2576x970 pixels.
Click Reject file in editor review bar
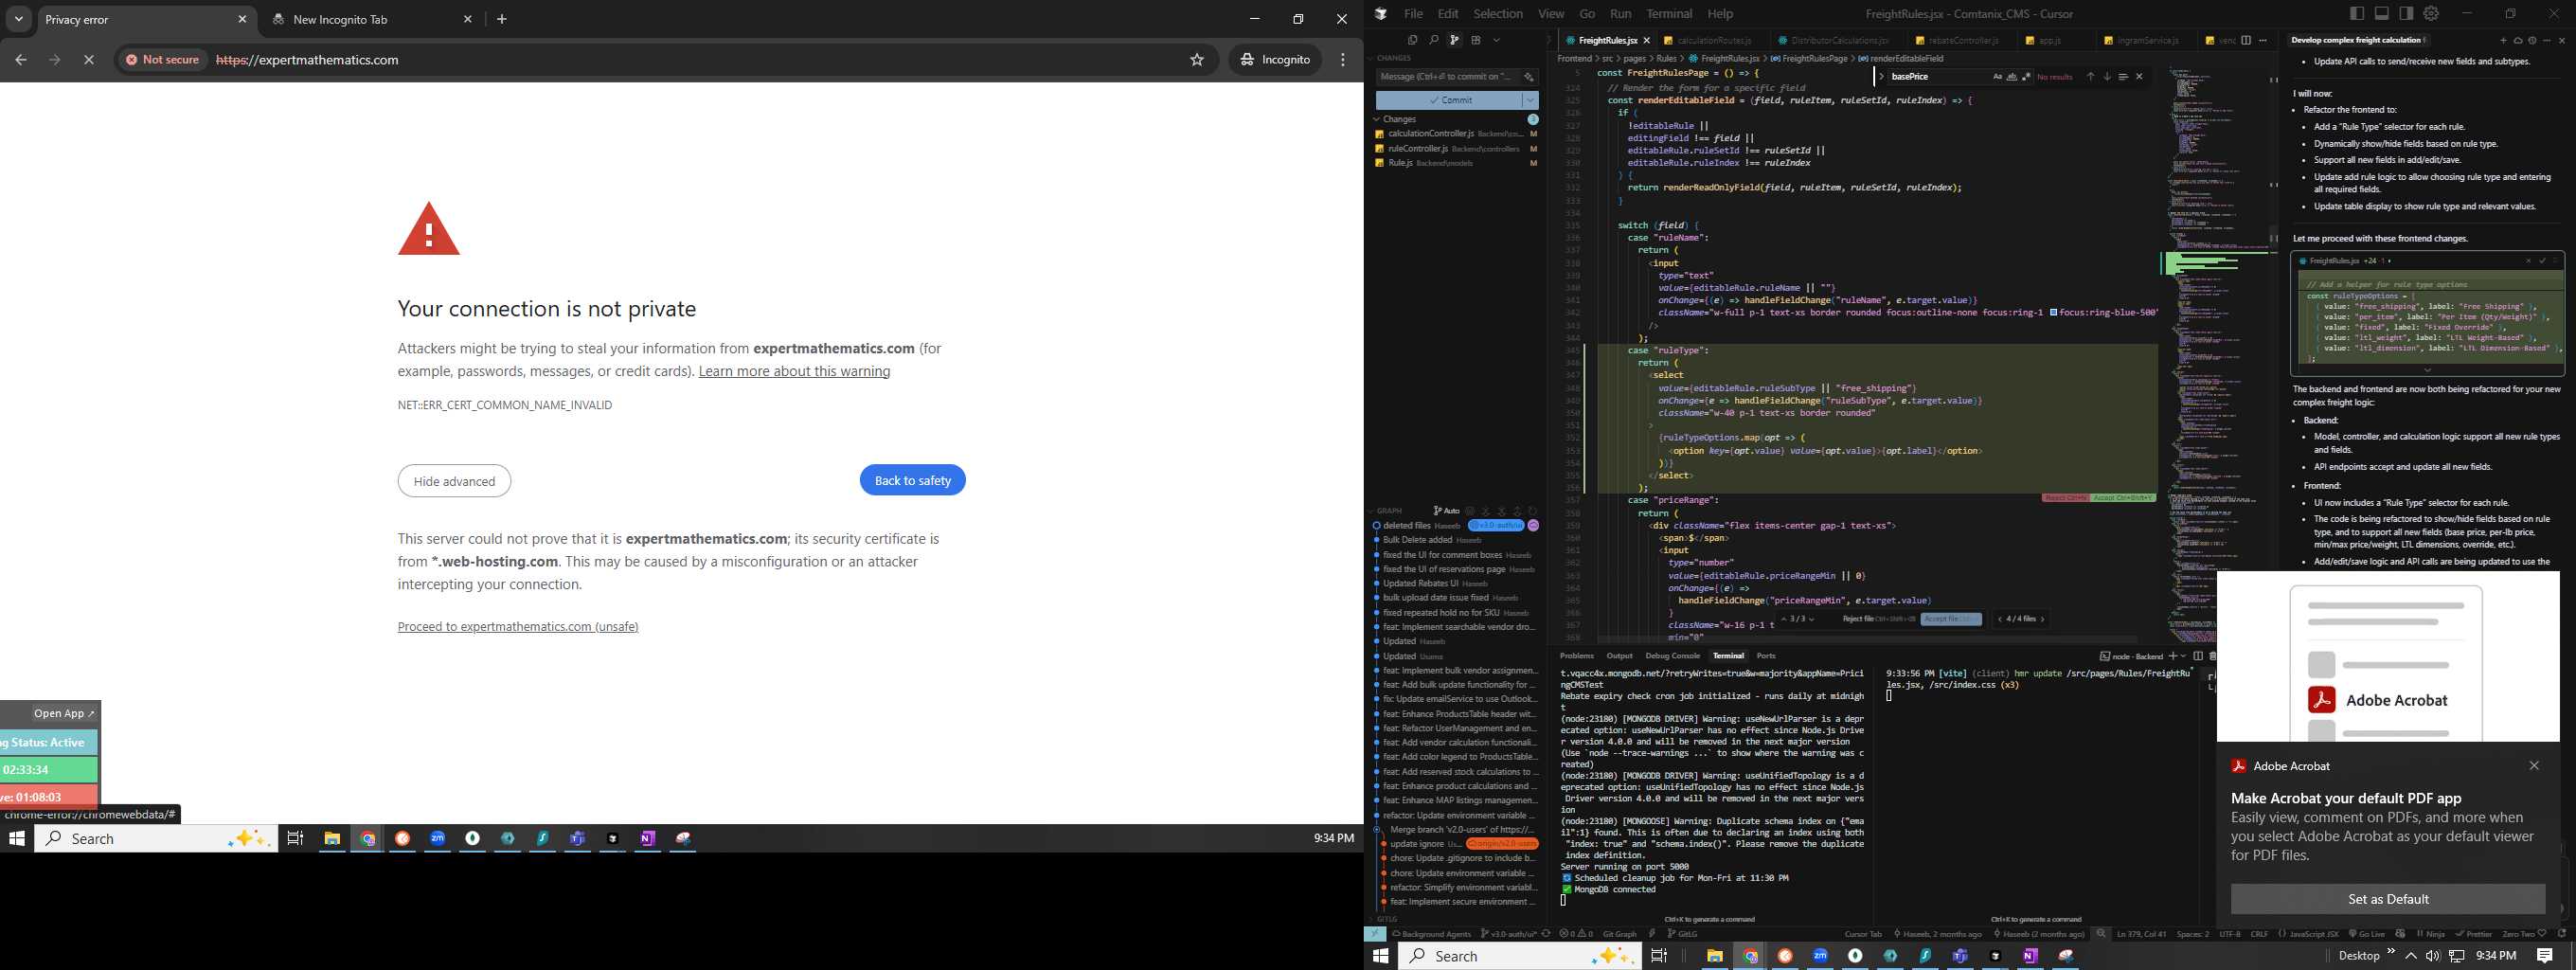[1879, 619]
